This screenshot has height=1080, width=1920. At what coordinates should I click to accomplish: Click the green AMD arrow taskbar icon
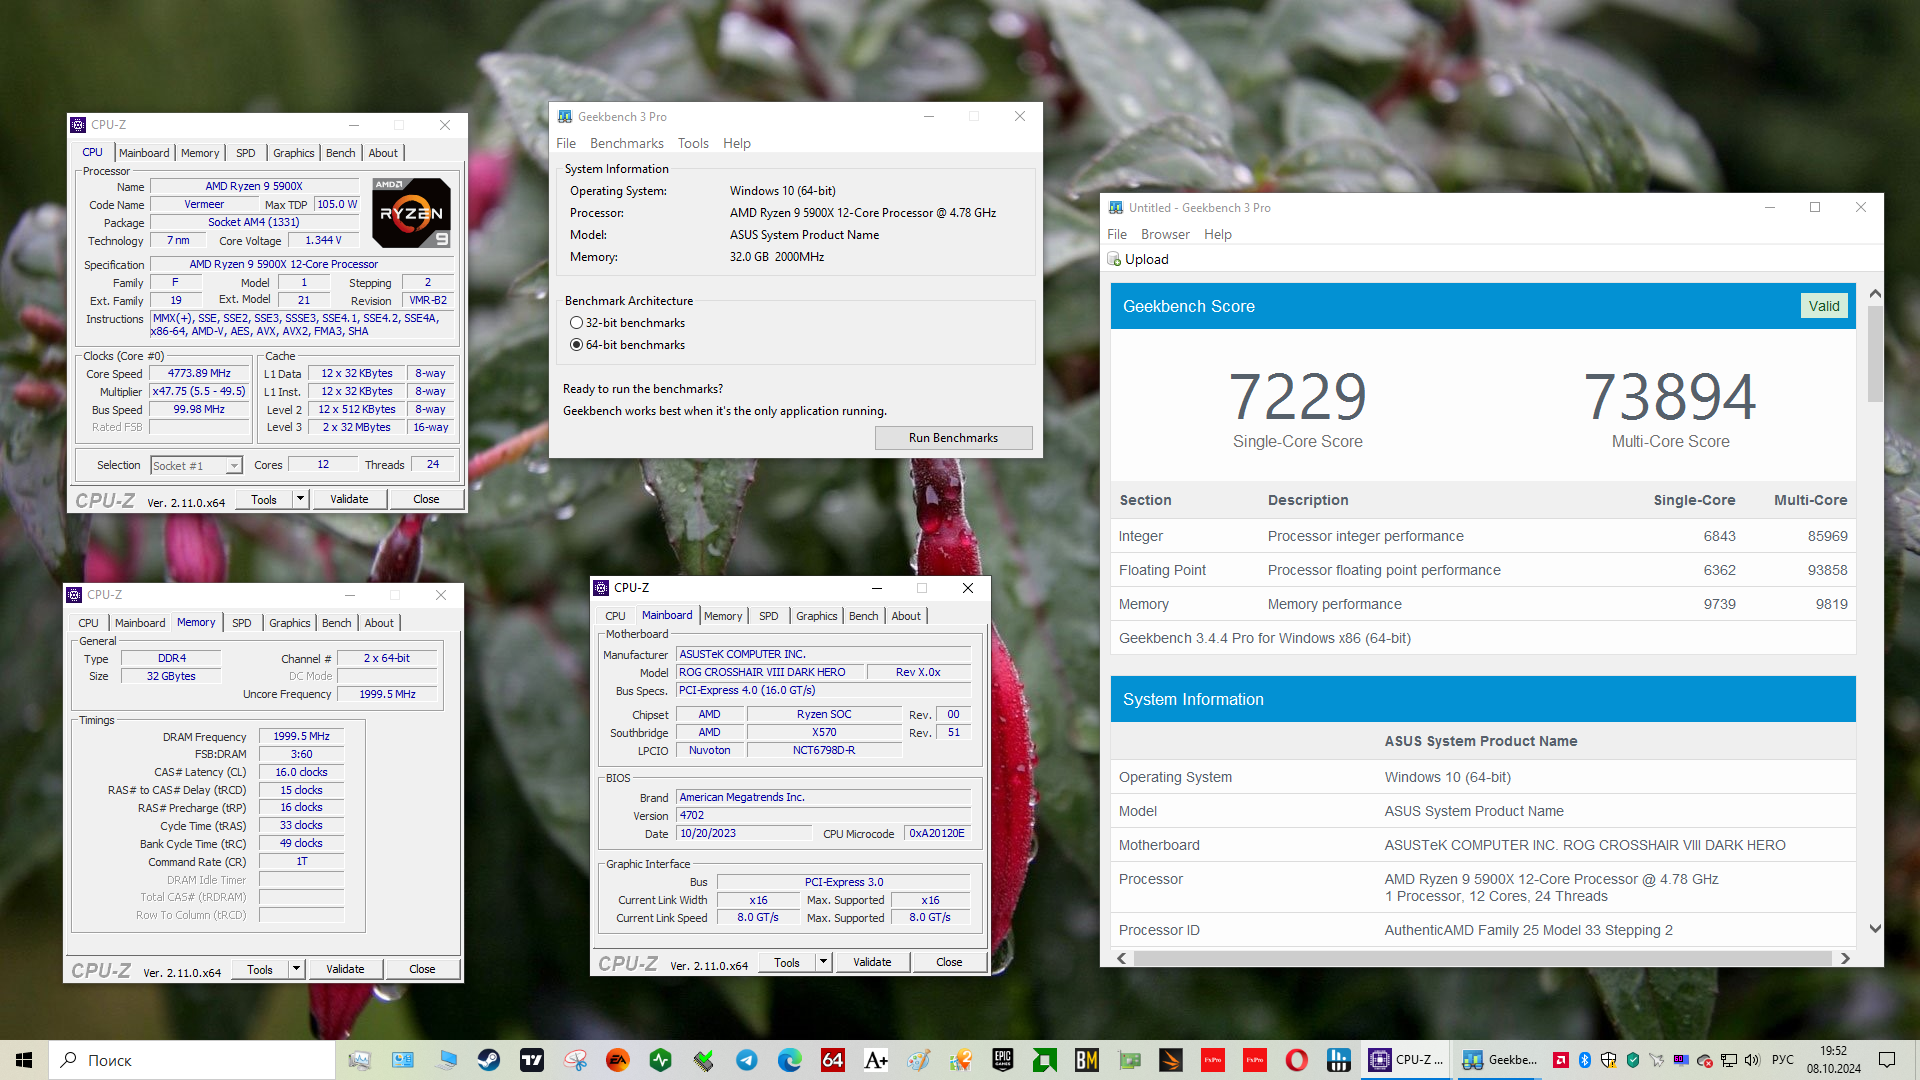[1045, 1060]
